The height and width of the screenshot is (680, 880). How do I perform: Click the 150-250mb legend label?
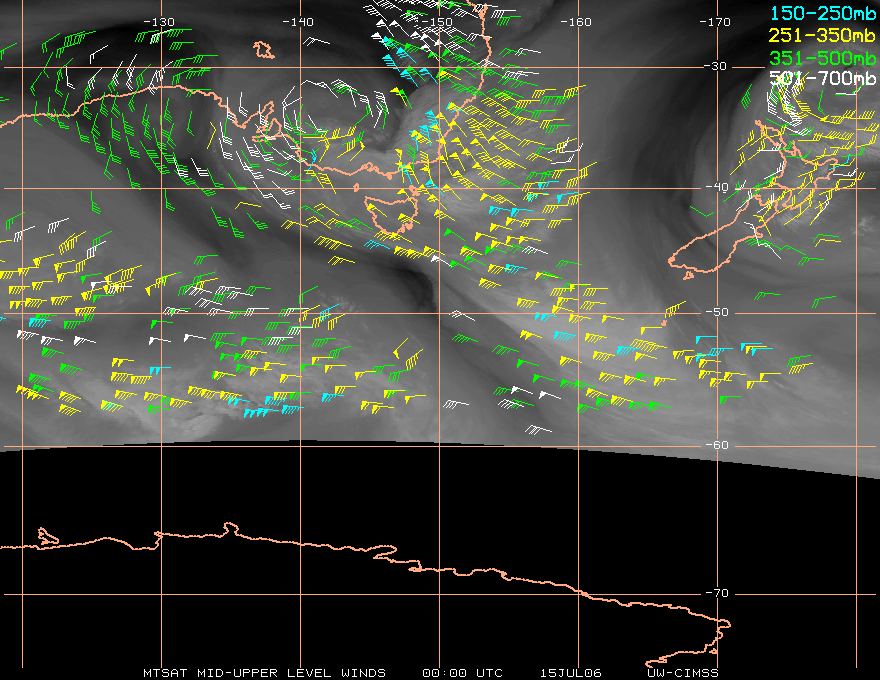822,13
